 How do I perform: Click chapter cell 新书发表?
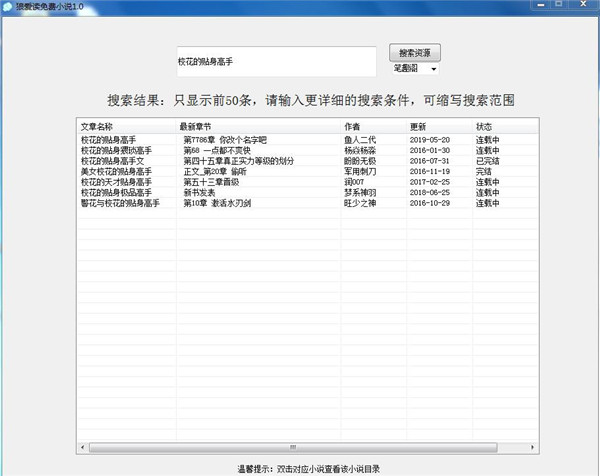(x=199, y=192)
